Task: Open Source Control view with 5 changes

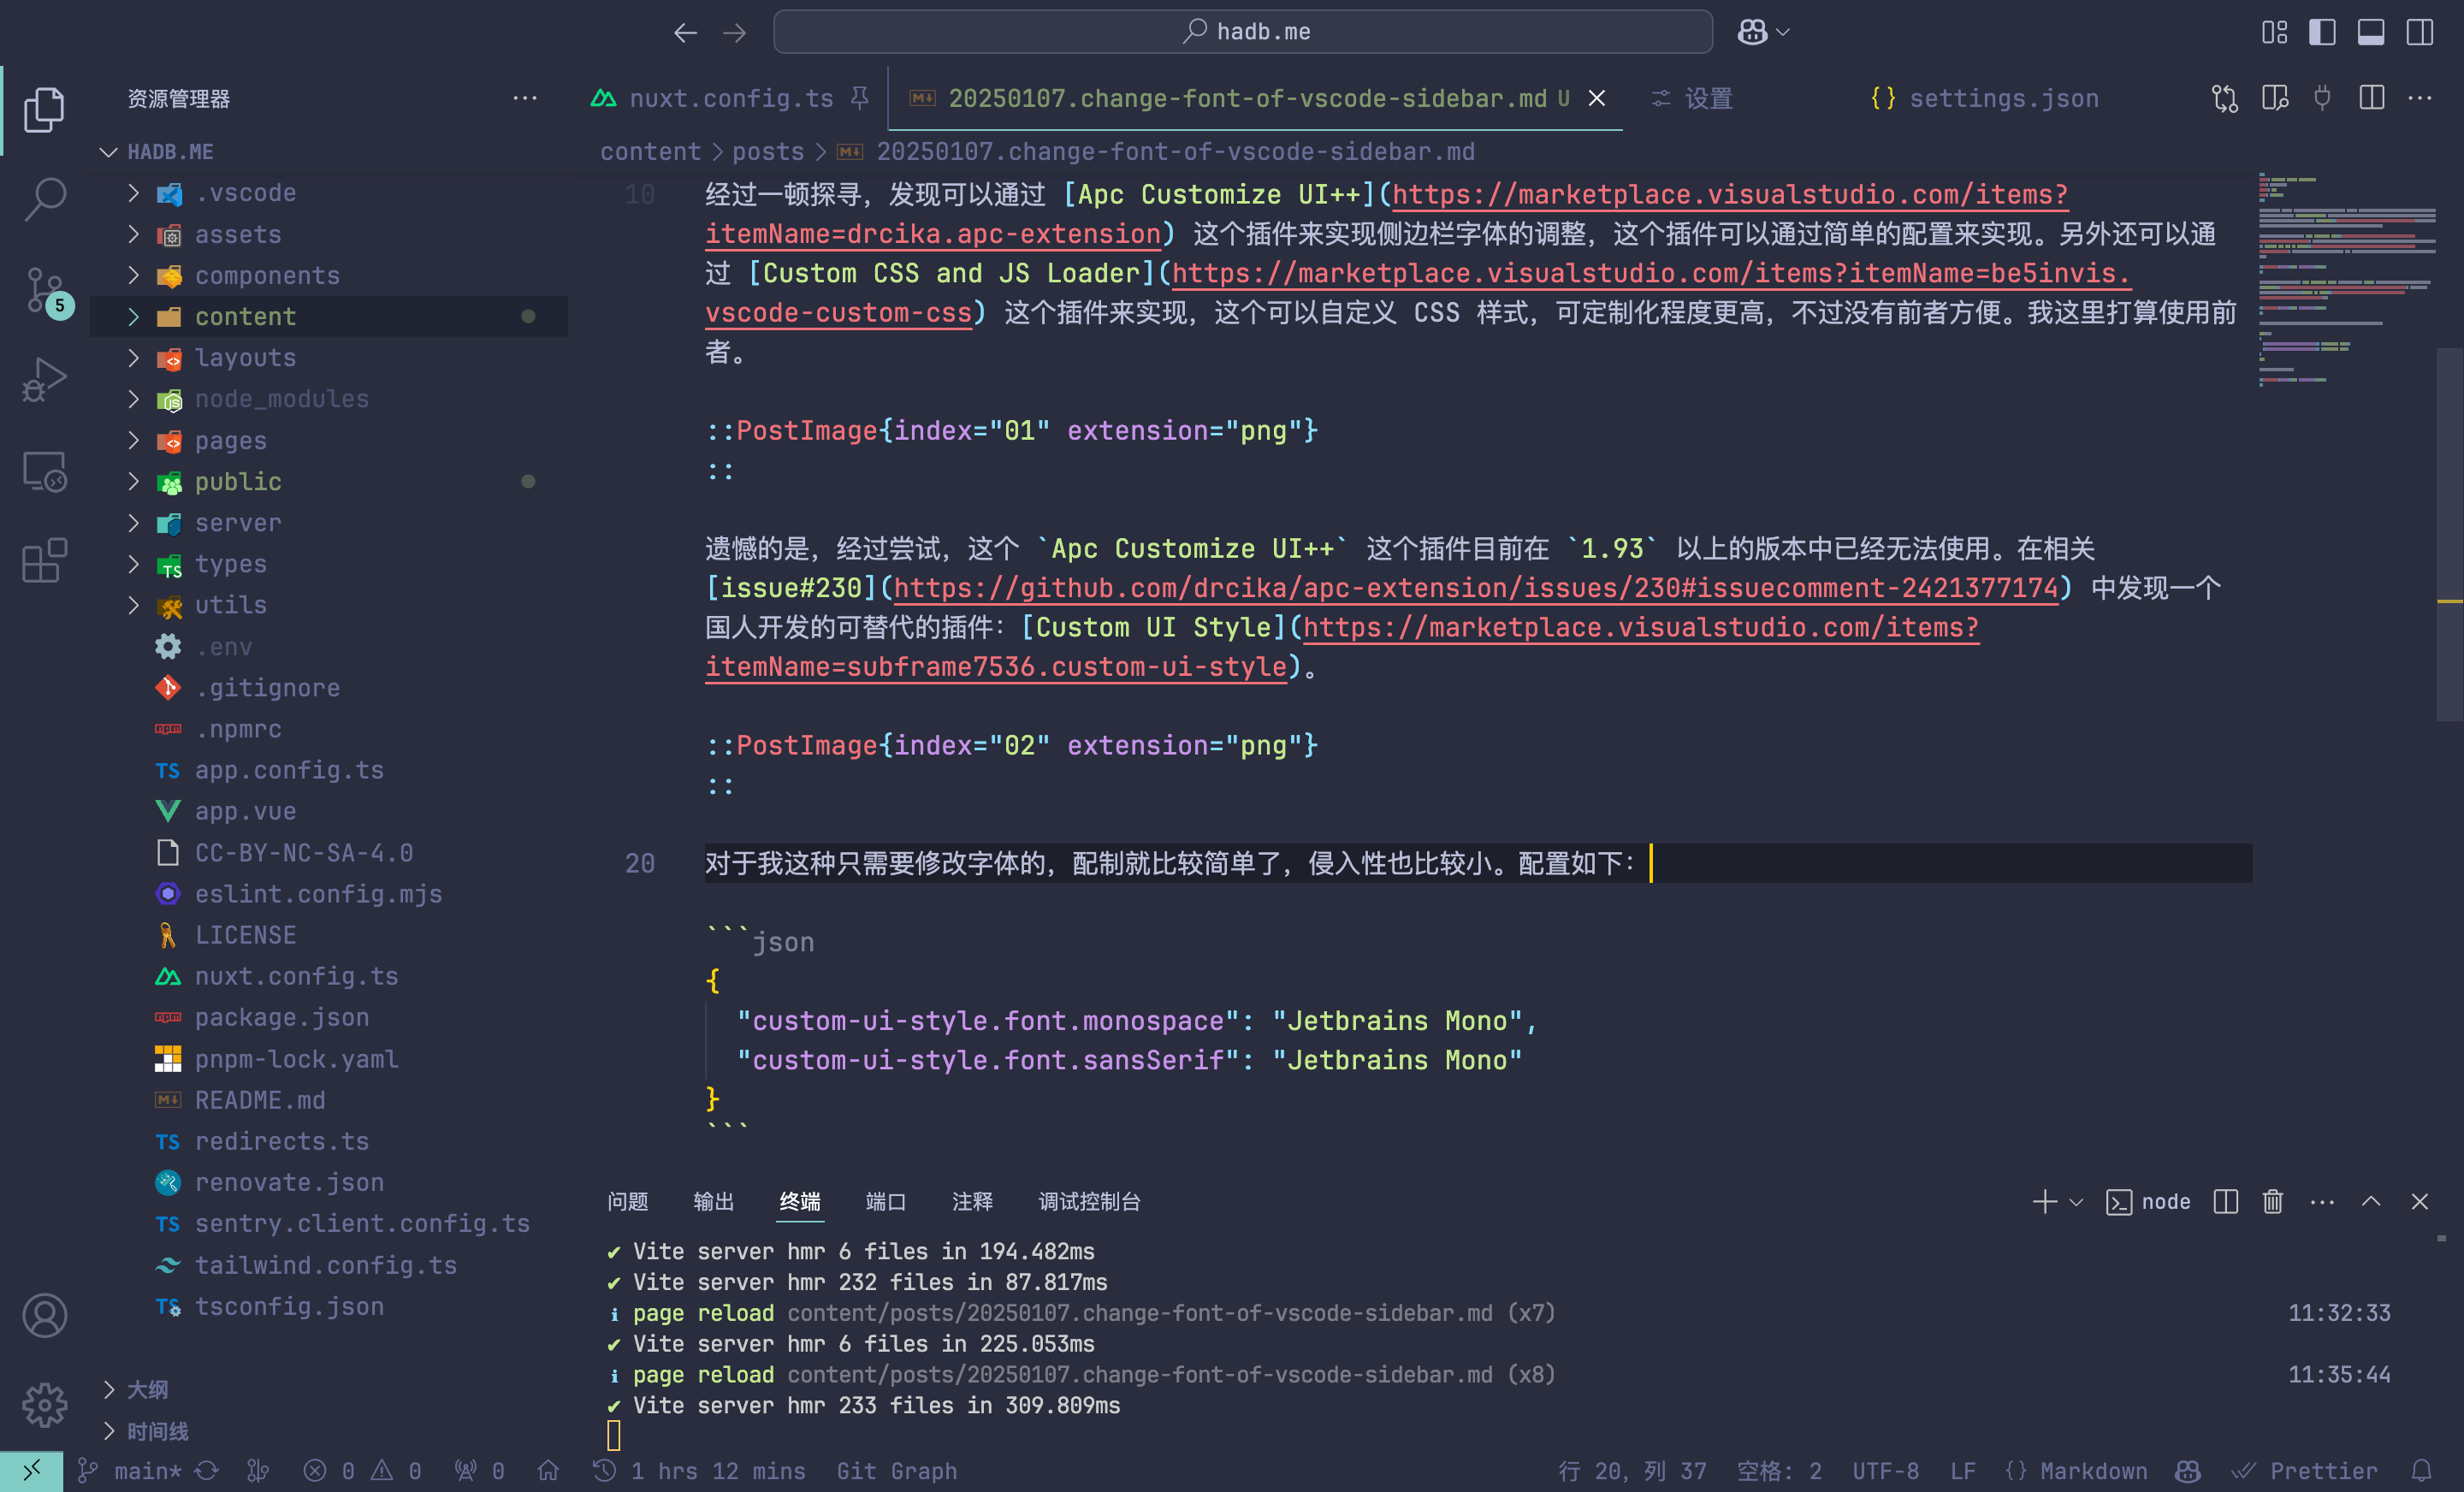Action: click(x=44, y=291)
